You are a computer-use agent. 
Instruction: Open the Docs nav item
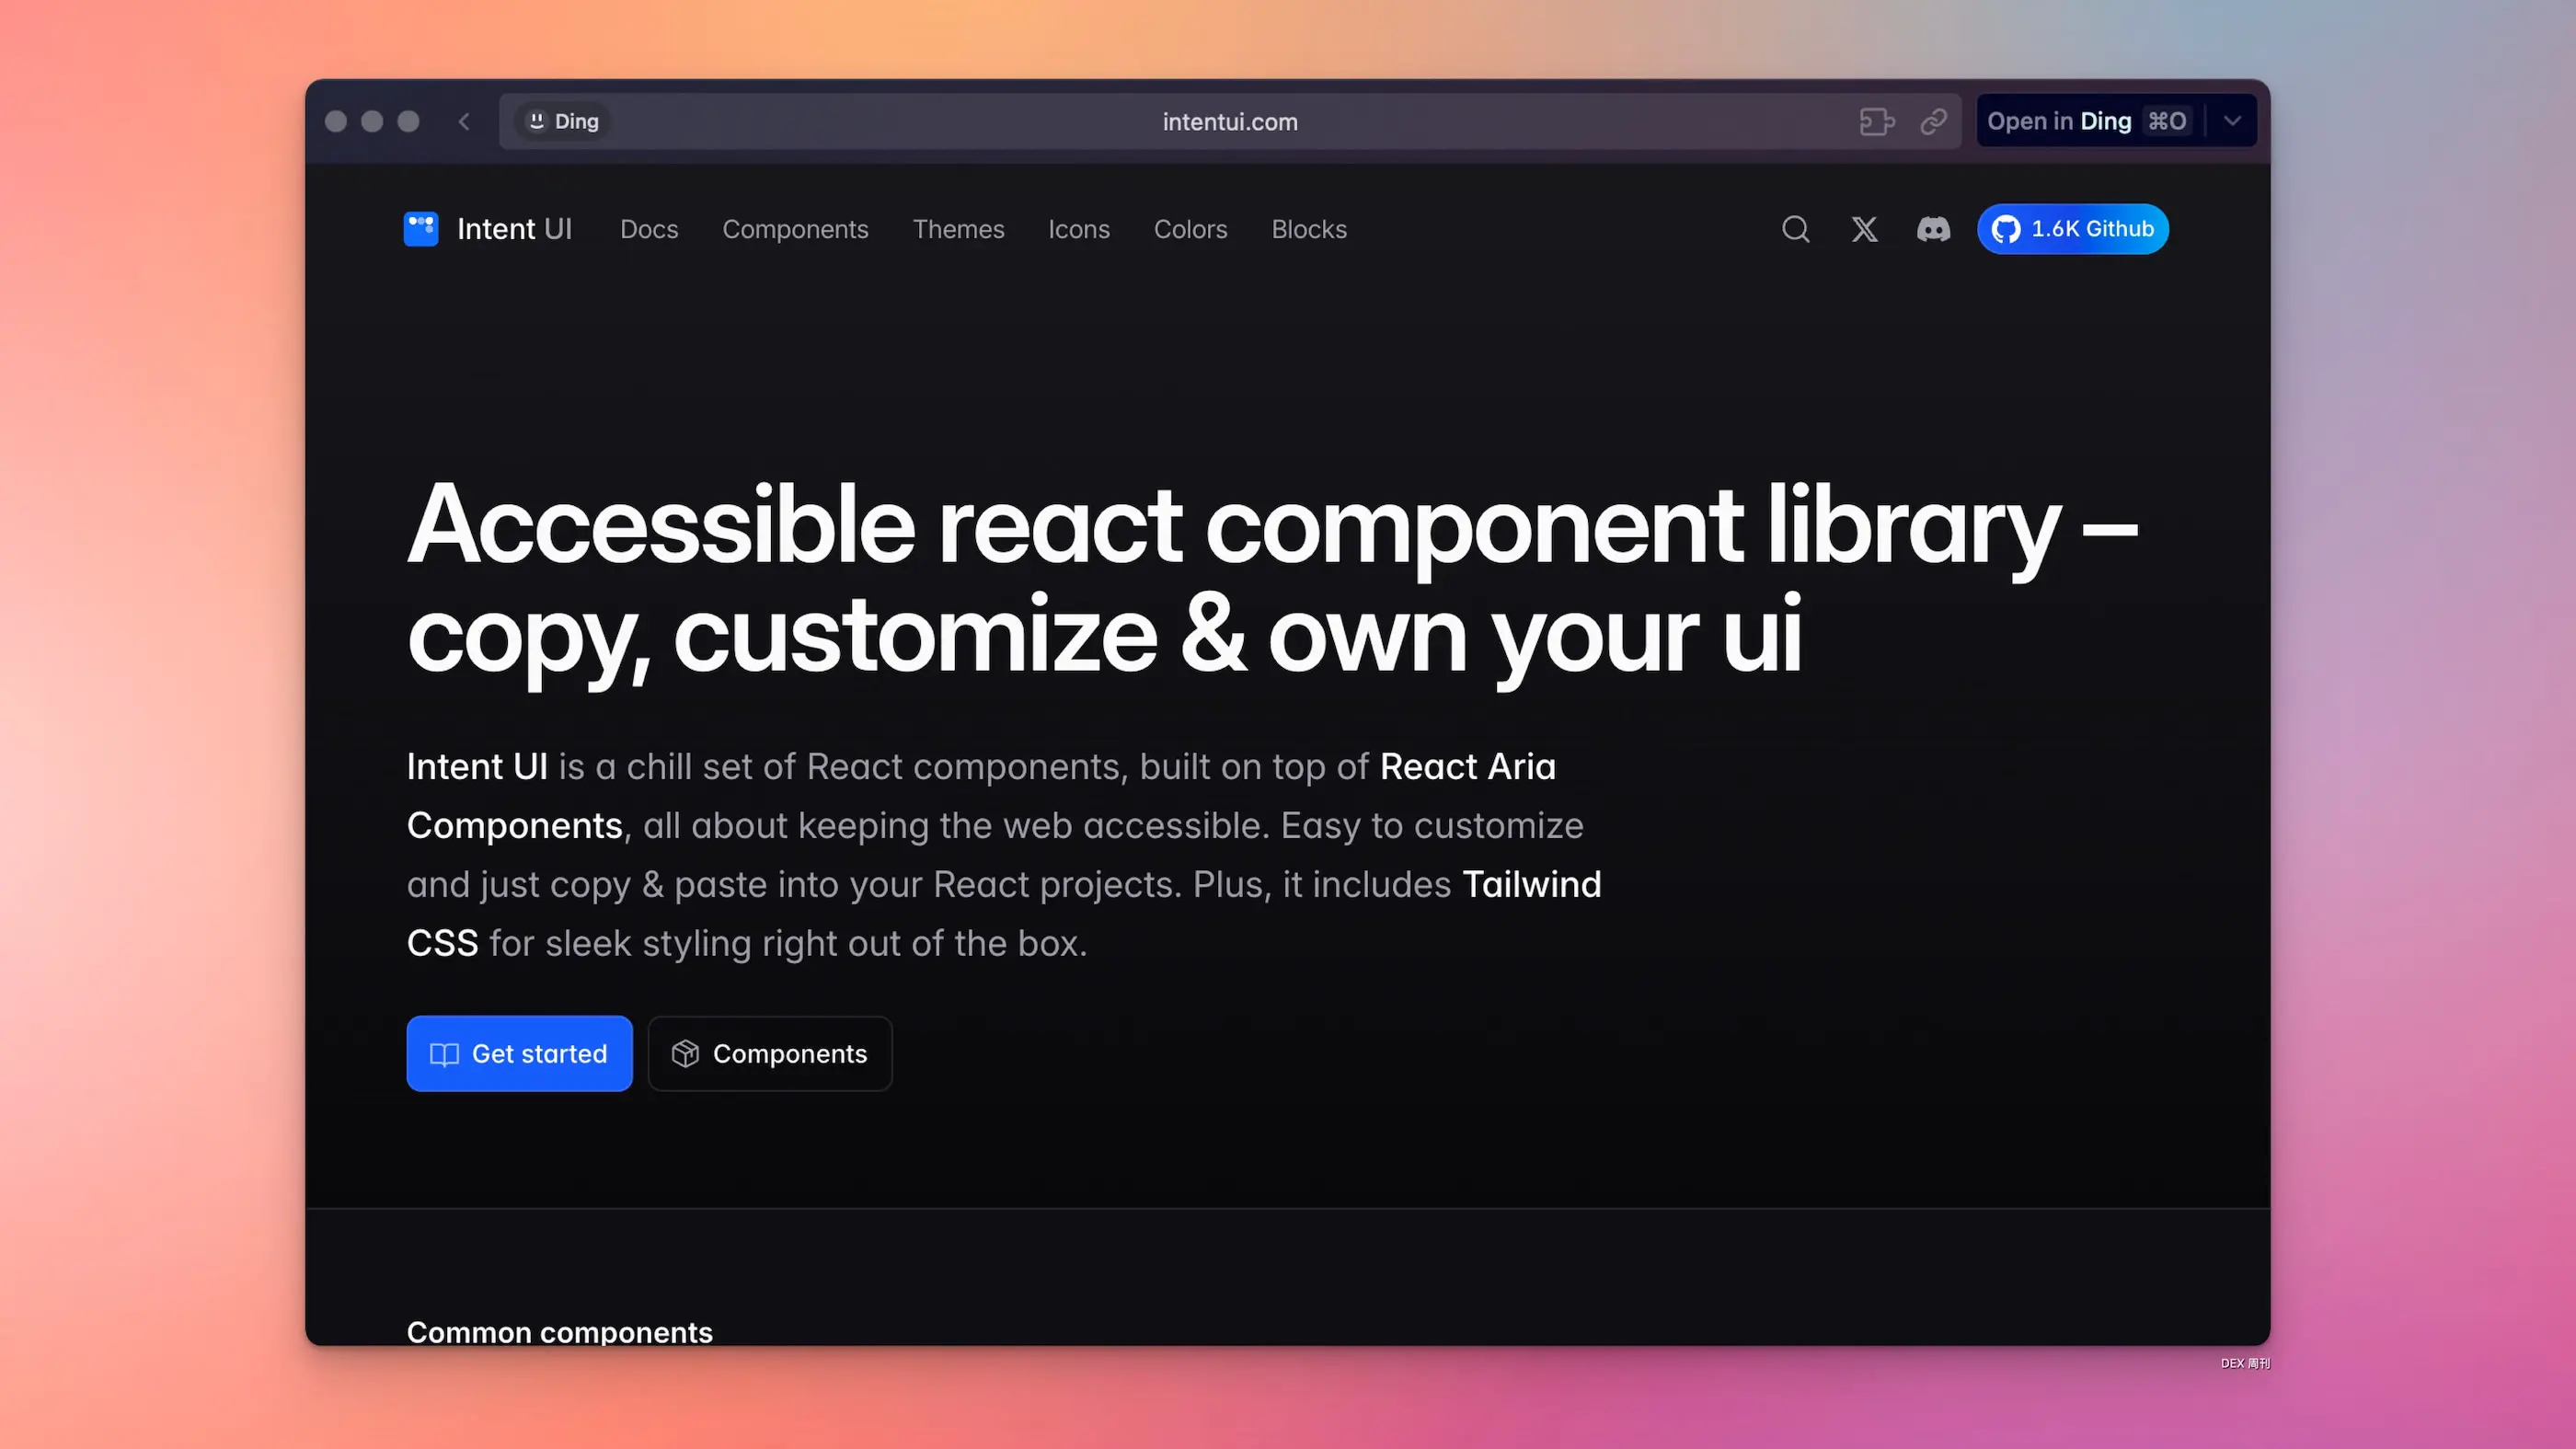tap(649, 229)
